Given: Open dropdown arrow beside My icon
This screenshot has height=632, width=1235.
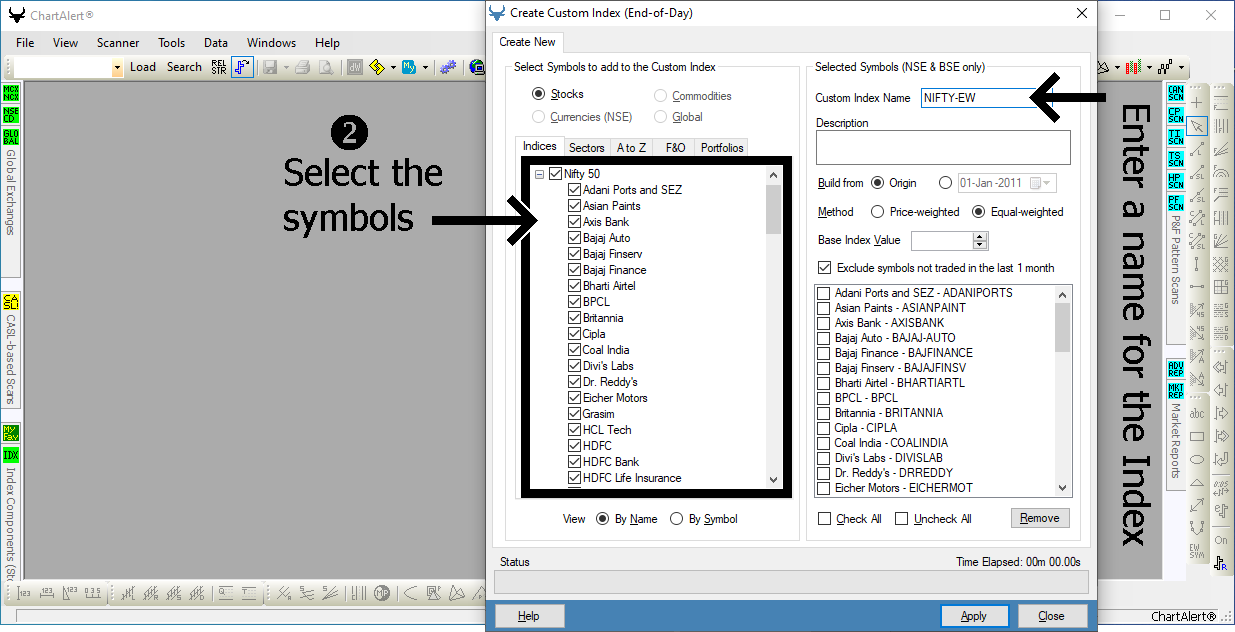Looking at the screenshot, I should (x=425, y=67).
